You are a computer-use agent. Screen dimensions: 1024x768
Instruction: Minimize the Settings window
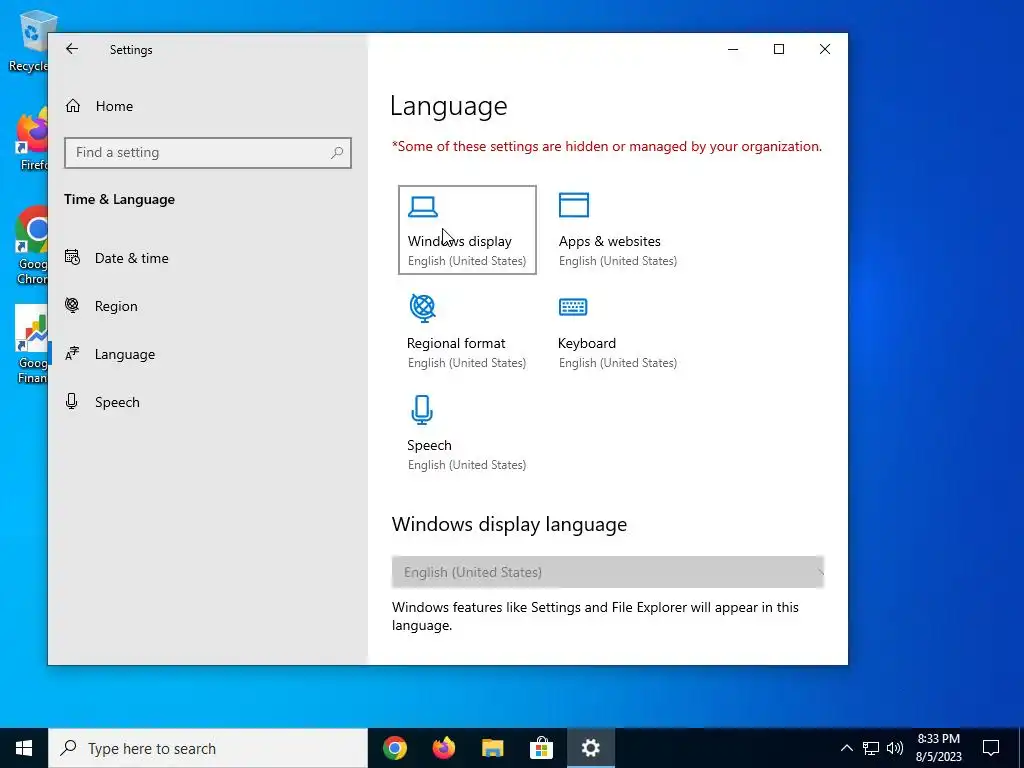point(733,49)
